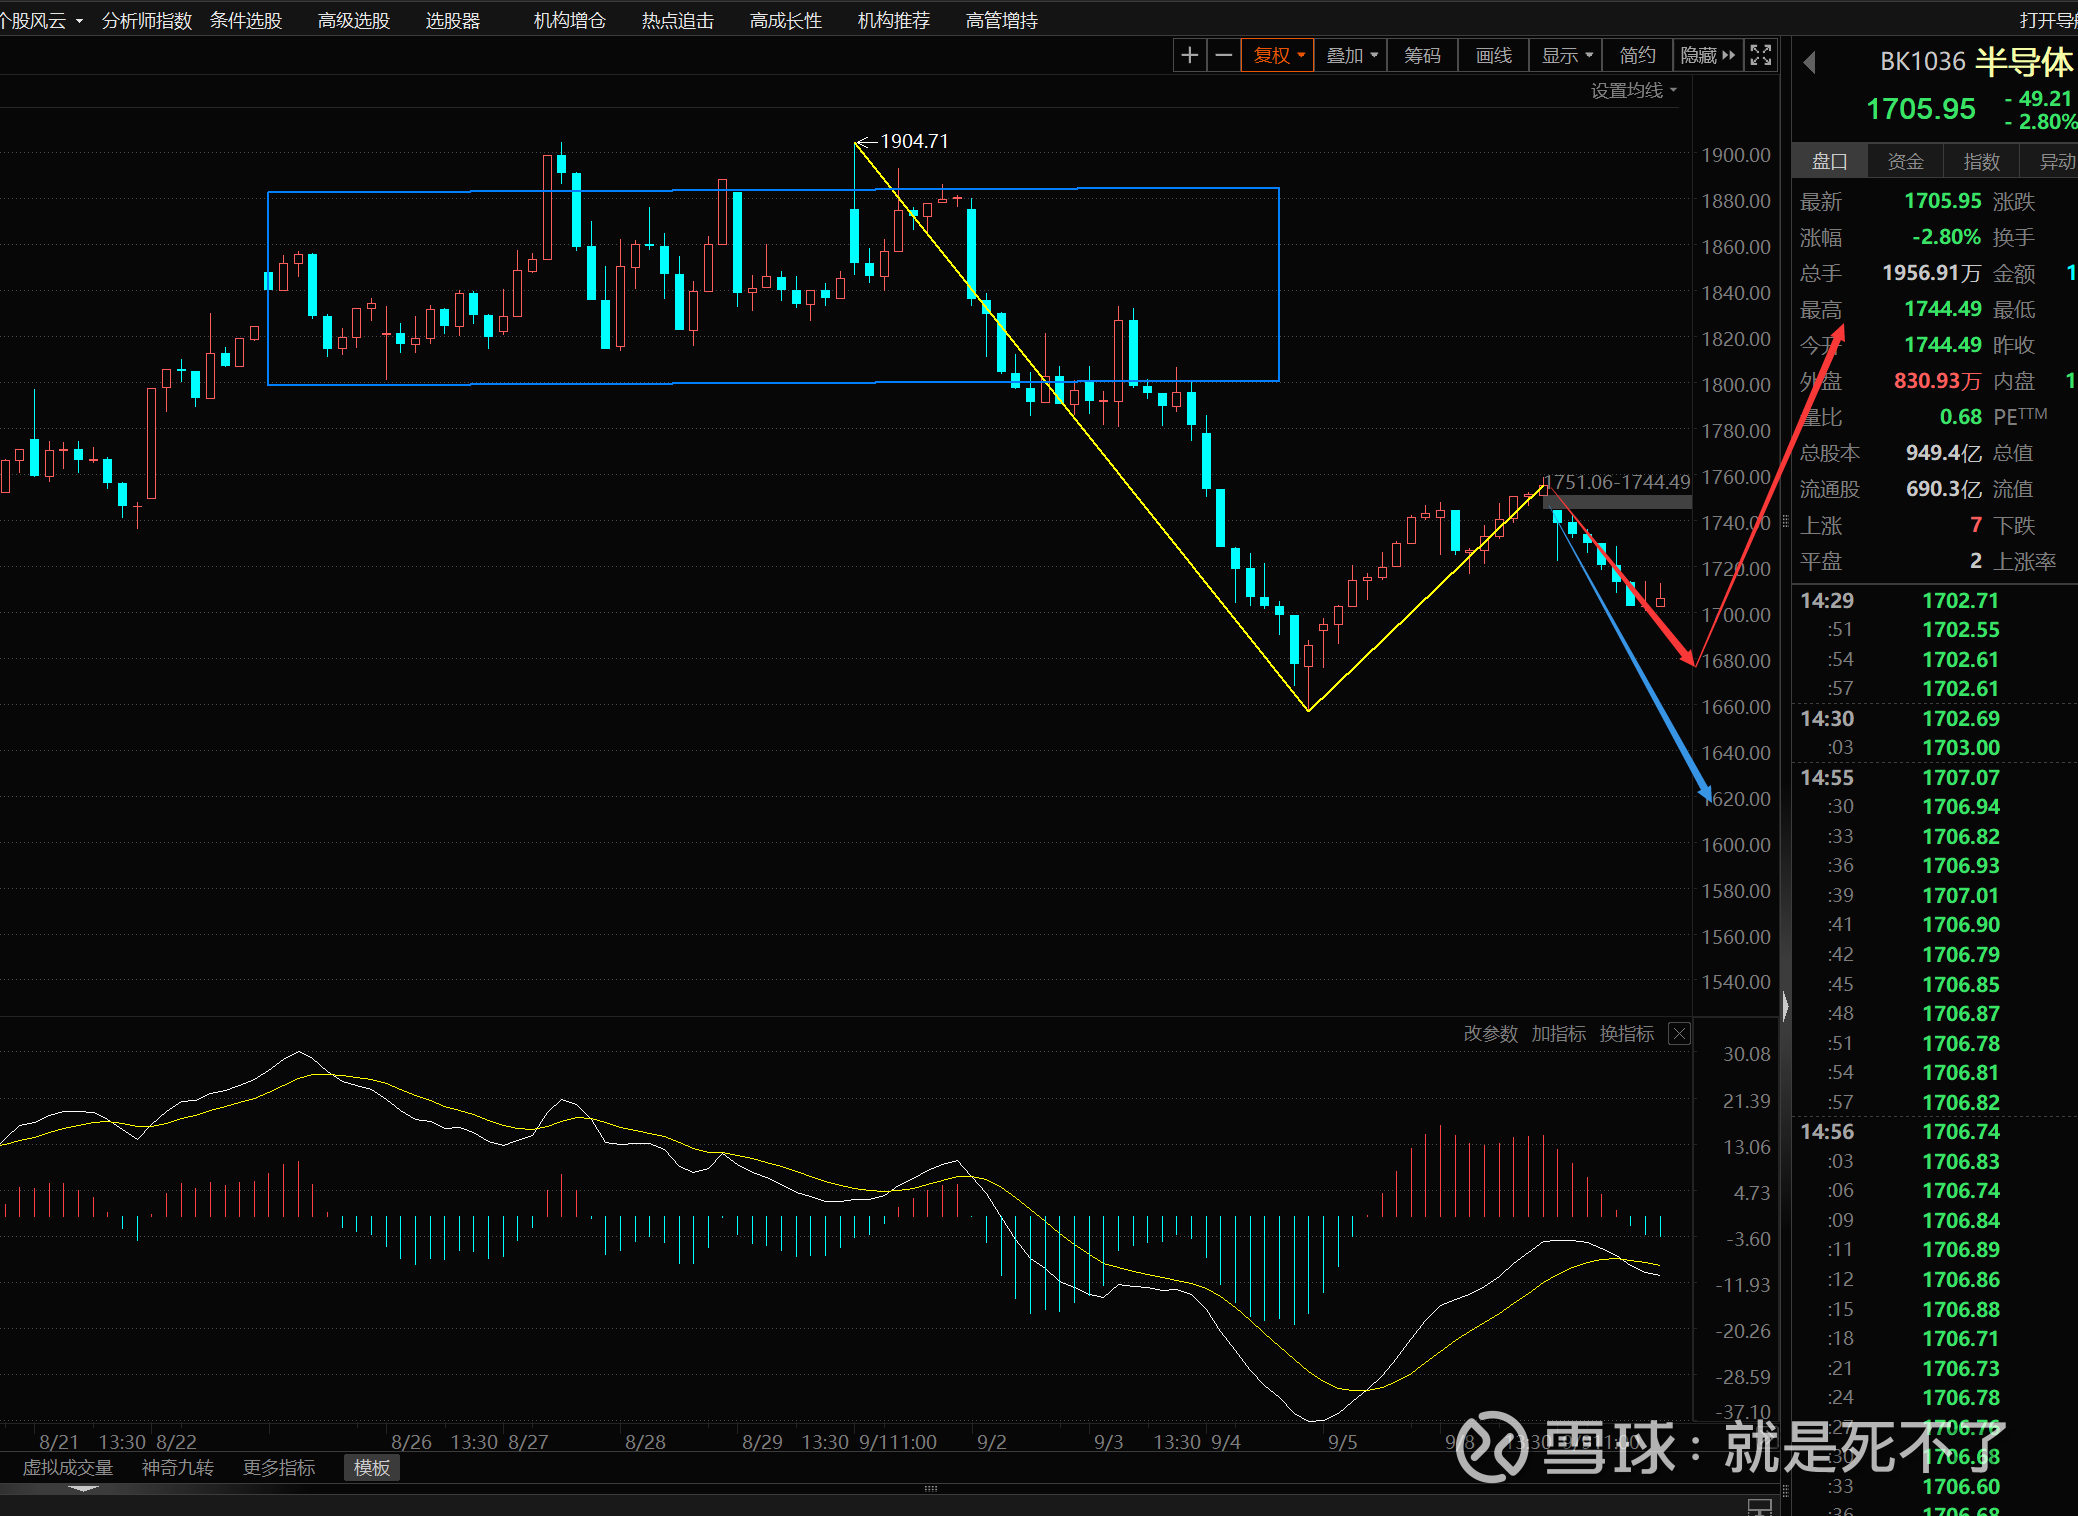The width and height of the screenshot is (2078, 1516).
Task: Click the 神奇九转 indicator button
Action: tap(178, 1467)
